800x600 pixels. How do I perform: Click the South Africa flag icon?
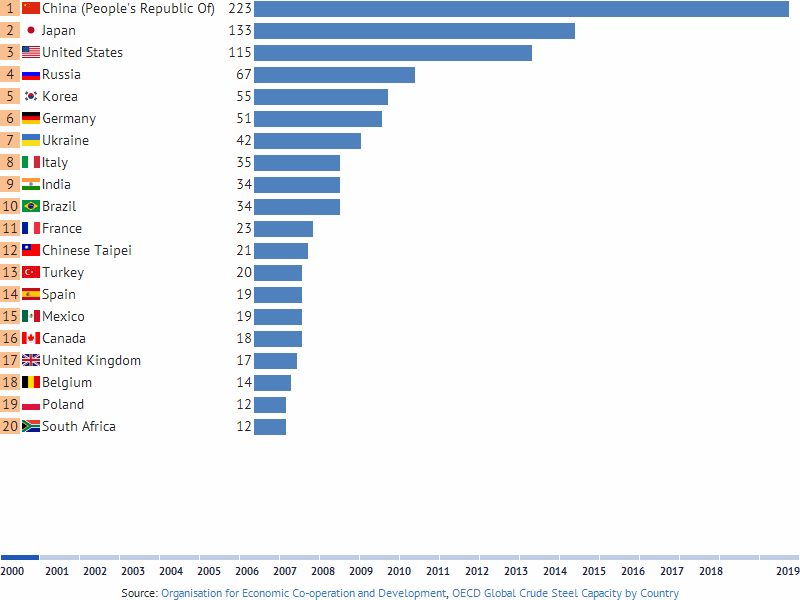(30, 426)
